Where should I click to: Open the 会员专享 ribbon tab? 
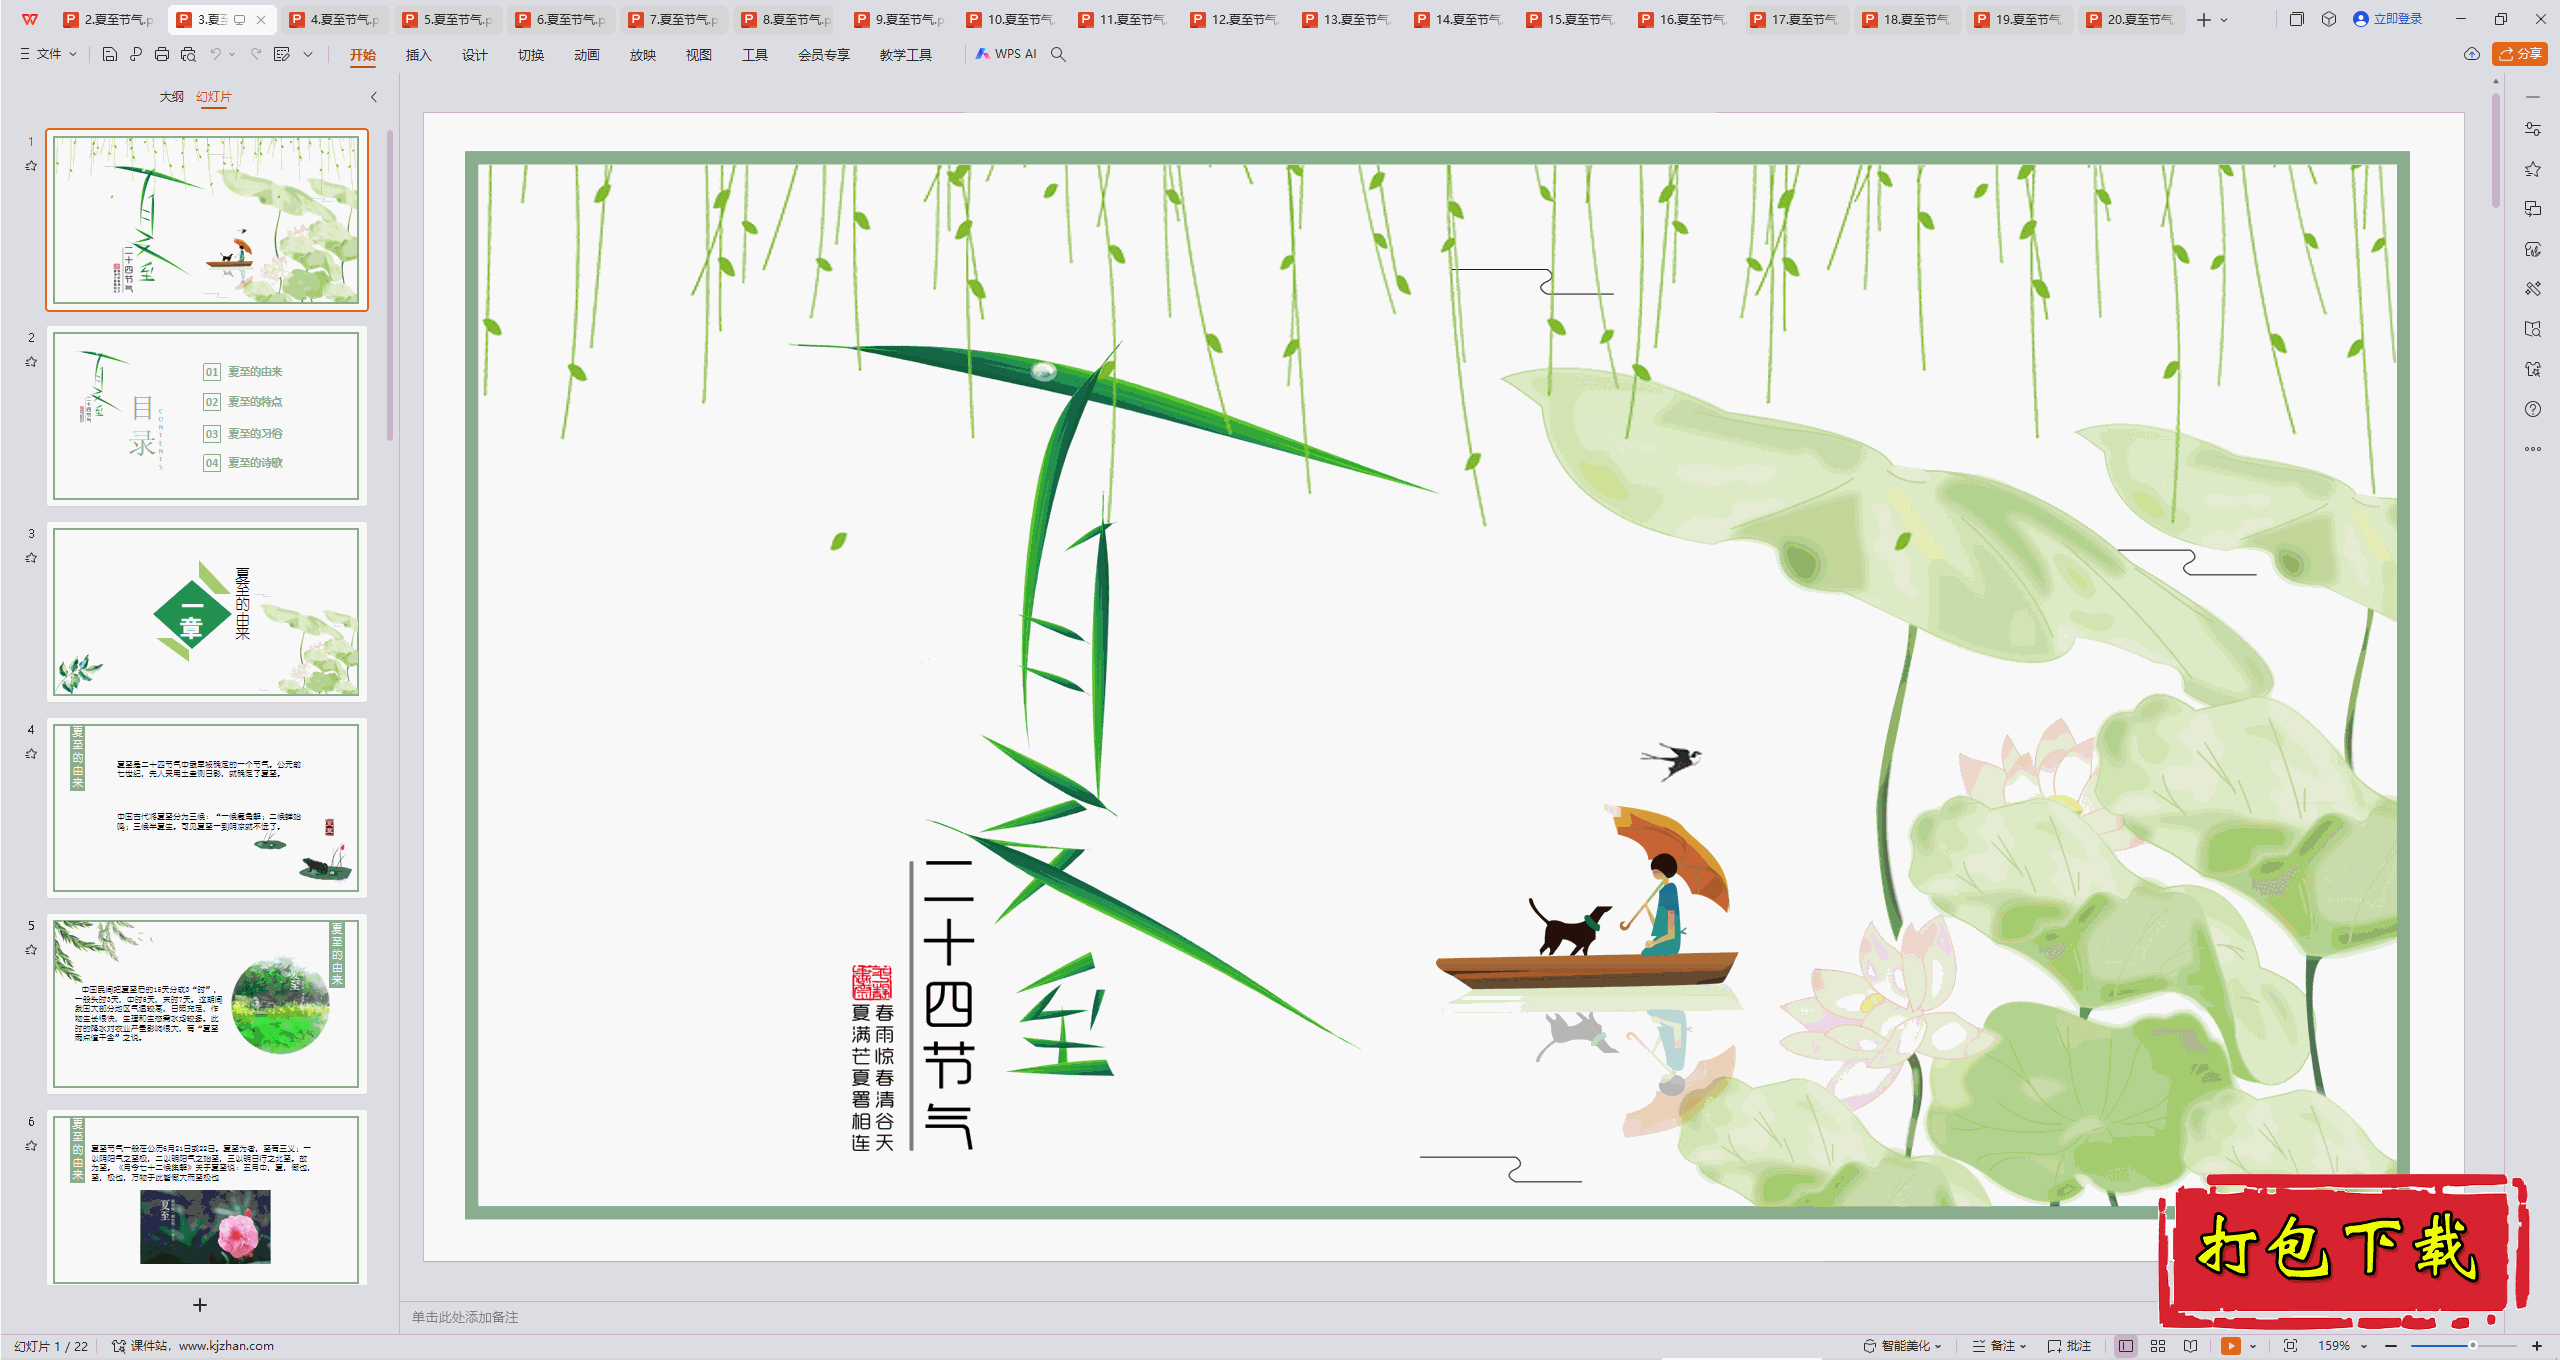click(823, 55)
